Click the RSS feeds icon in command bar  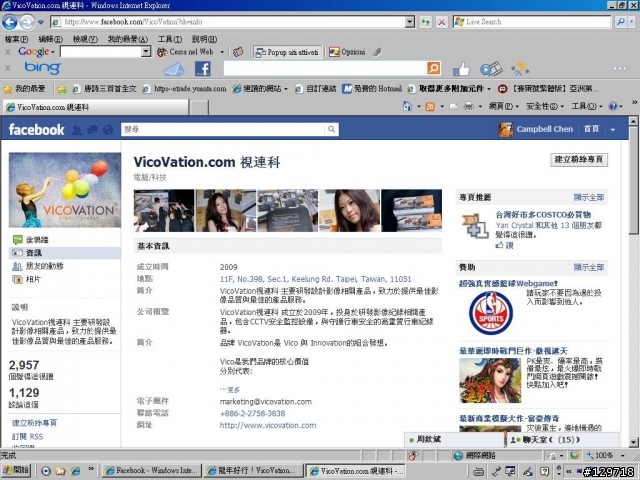coord(430,107)
